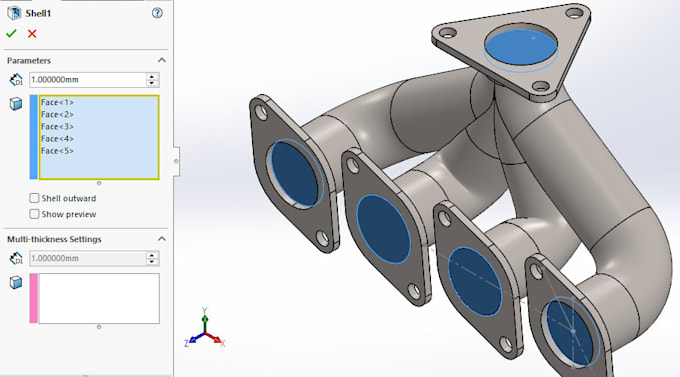This screenshot has height=377, width=680.
Task: Adjust the Multi-thickness value spinner
Action: tap(152, 259)
